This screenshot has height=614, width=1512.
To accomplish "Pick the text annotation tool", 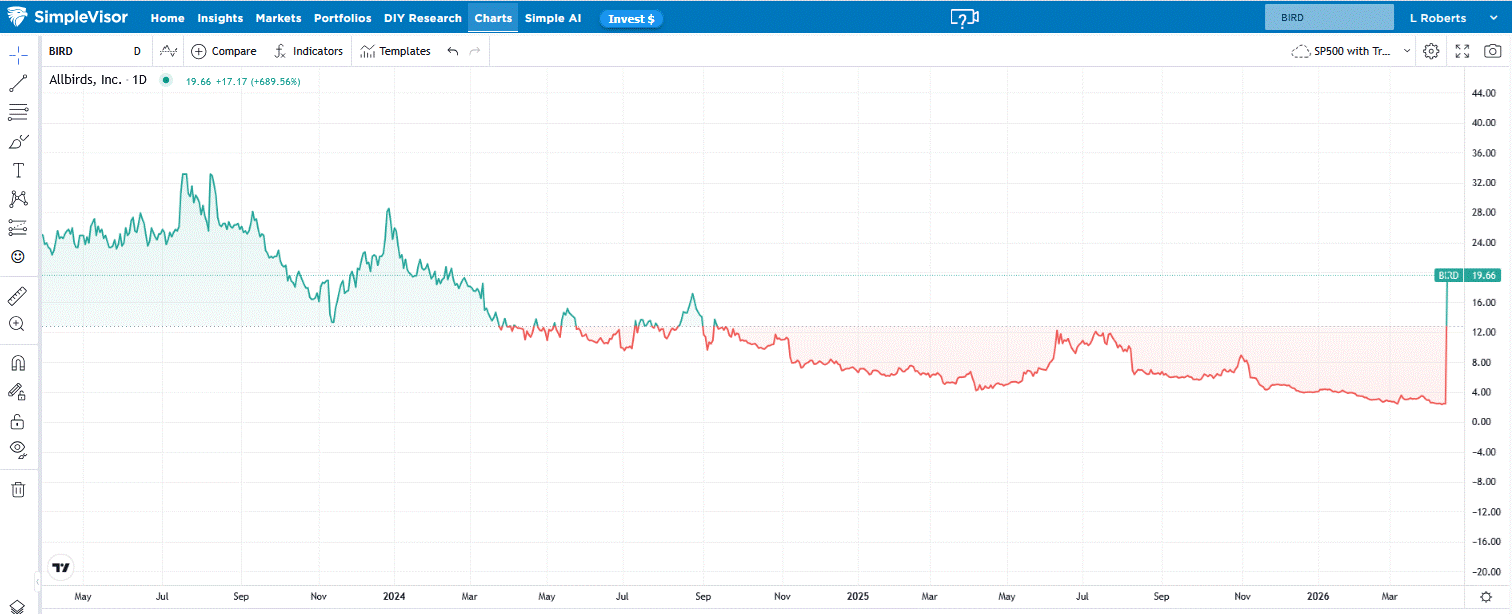I will [x=18, y=170].
